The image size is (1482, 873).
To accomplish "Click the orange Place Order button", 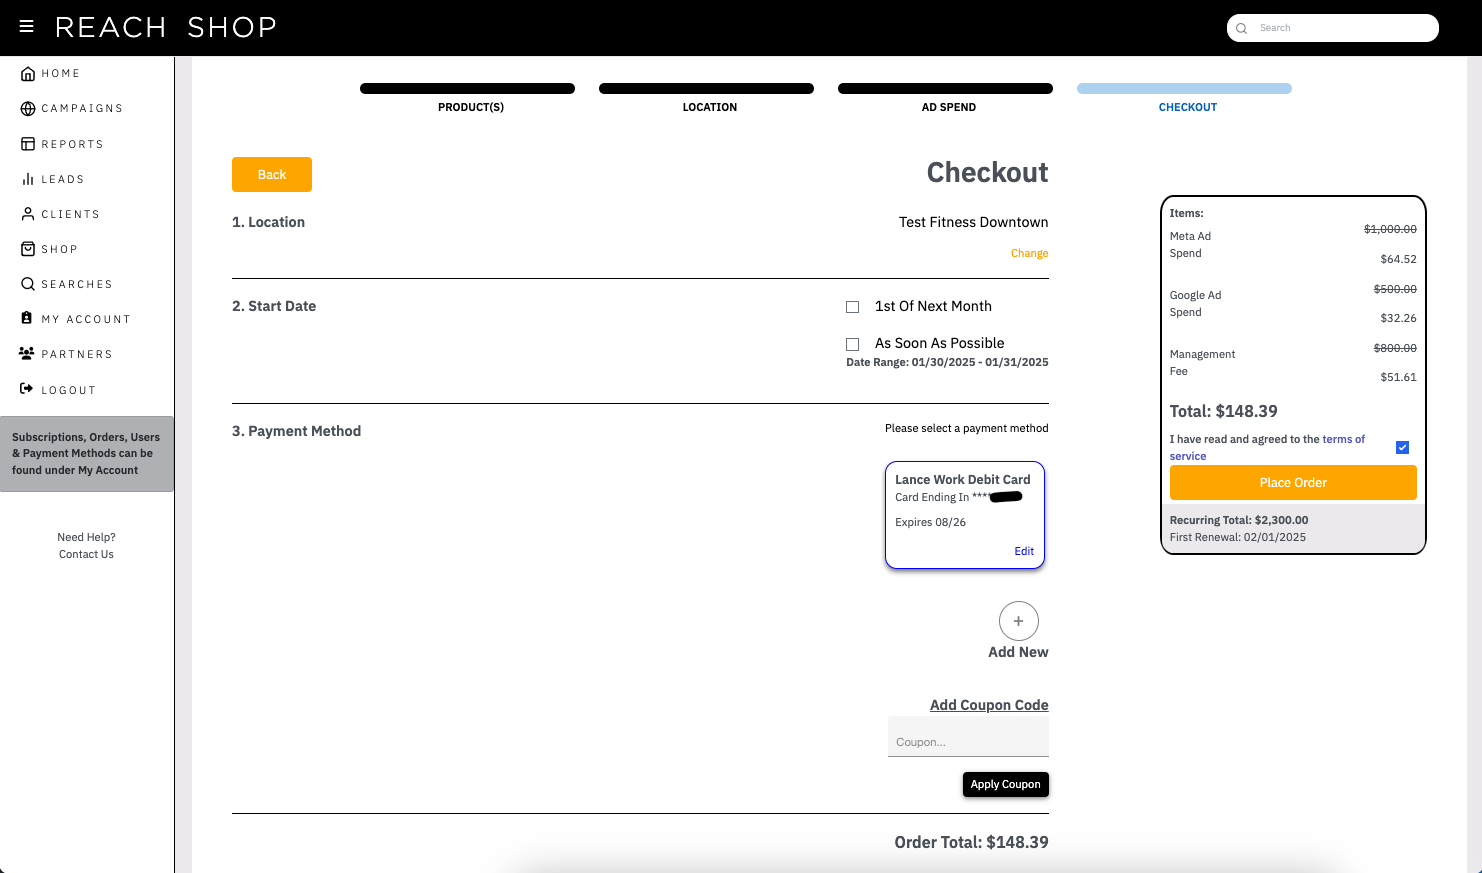I will tap(1293, 482).
